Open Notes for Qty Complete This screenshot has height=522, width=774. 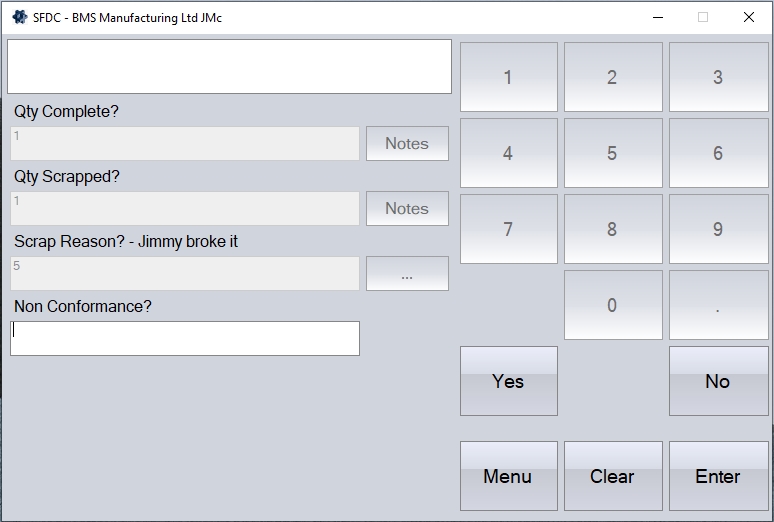[407, 144]
